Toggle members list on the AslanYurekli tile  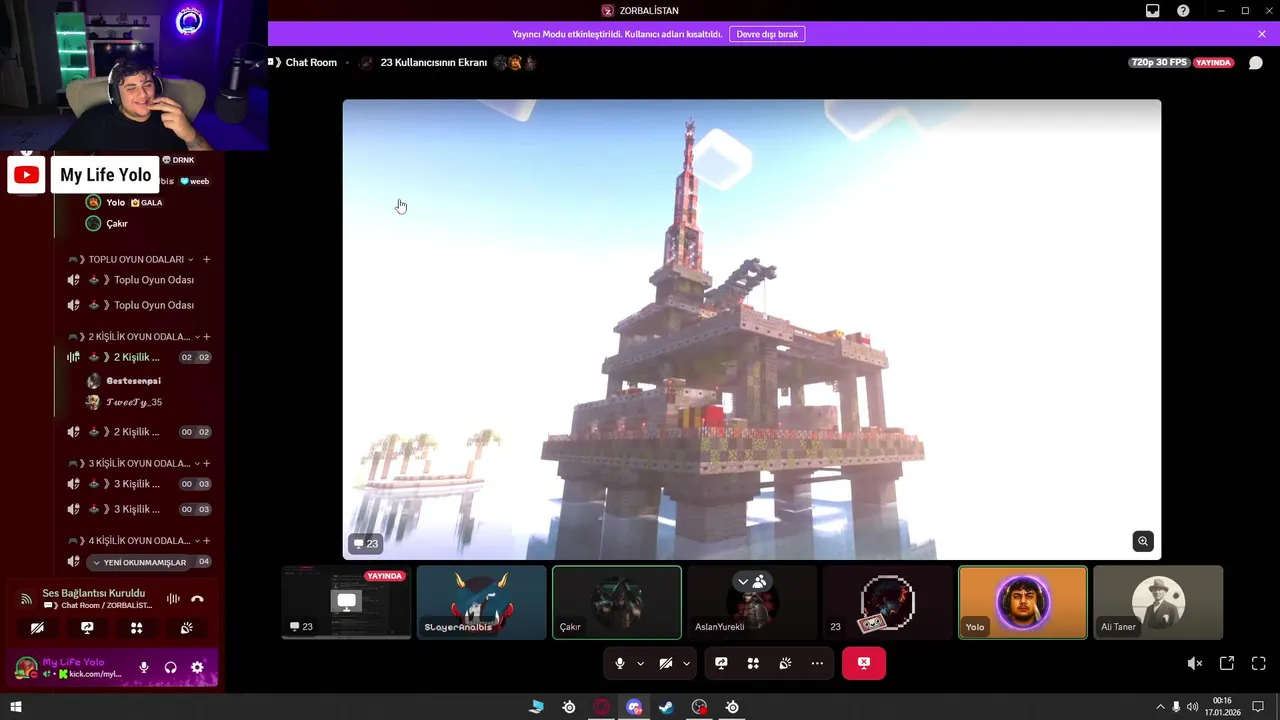coord(751,581)
